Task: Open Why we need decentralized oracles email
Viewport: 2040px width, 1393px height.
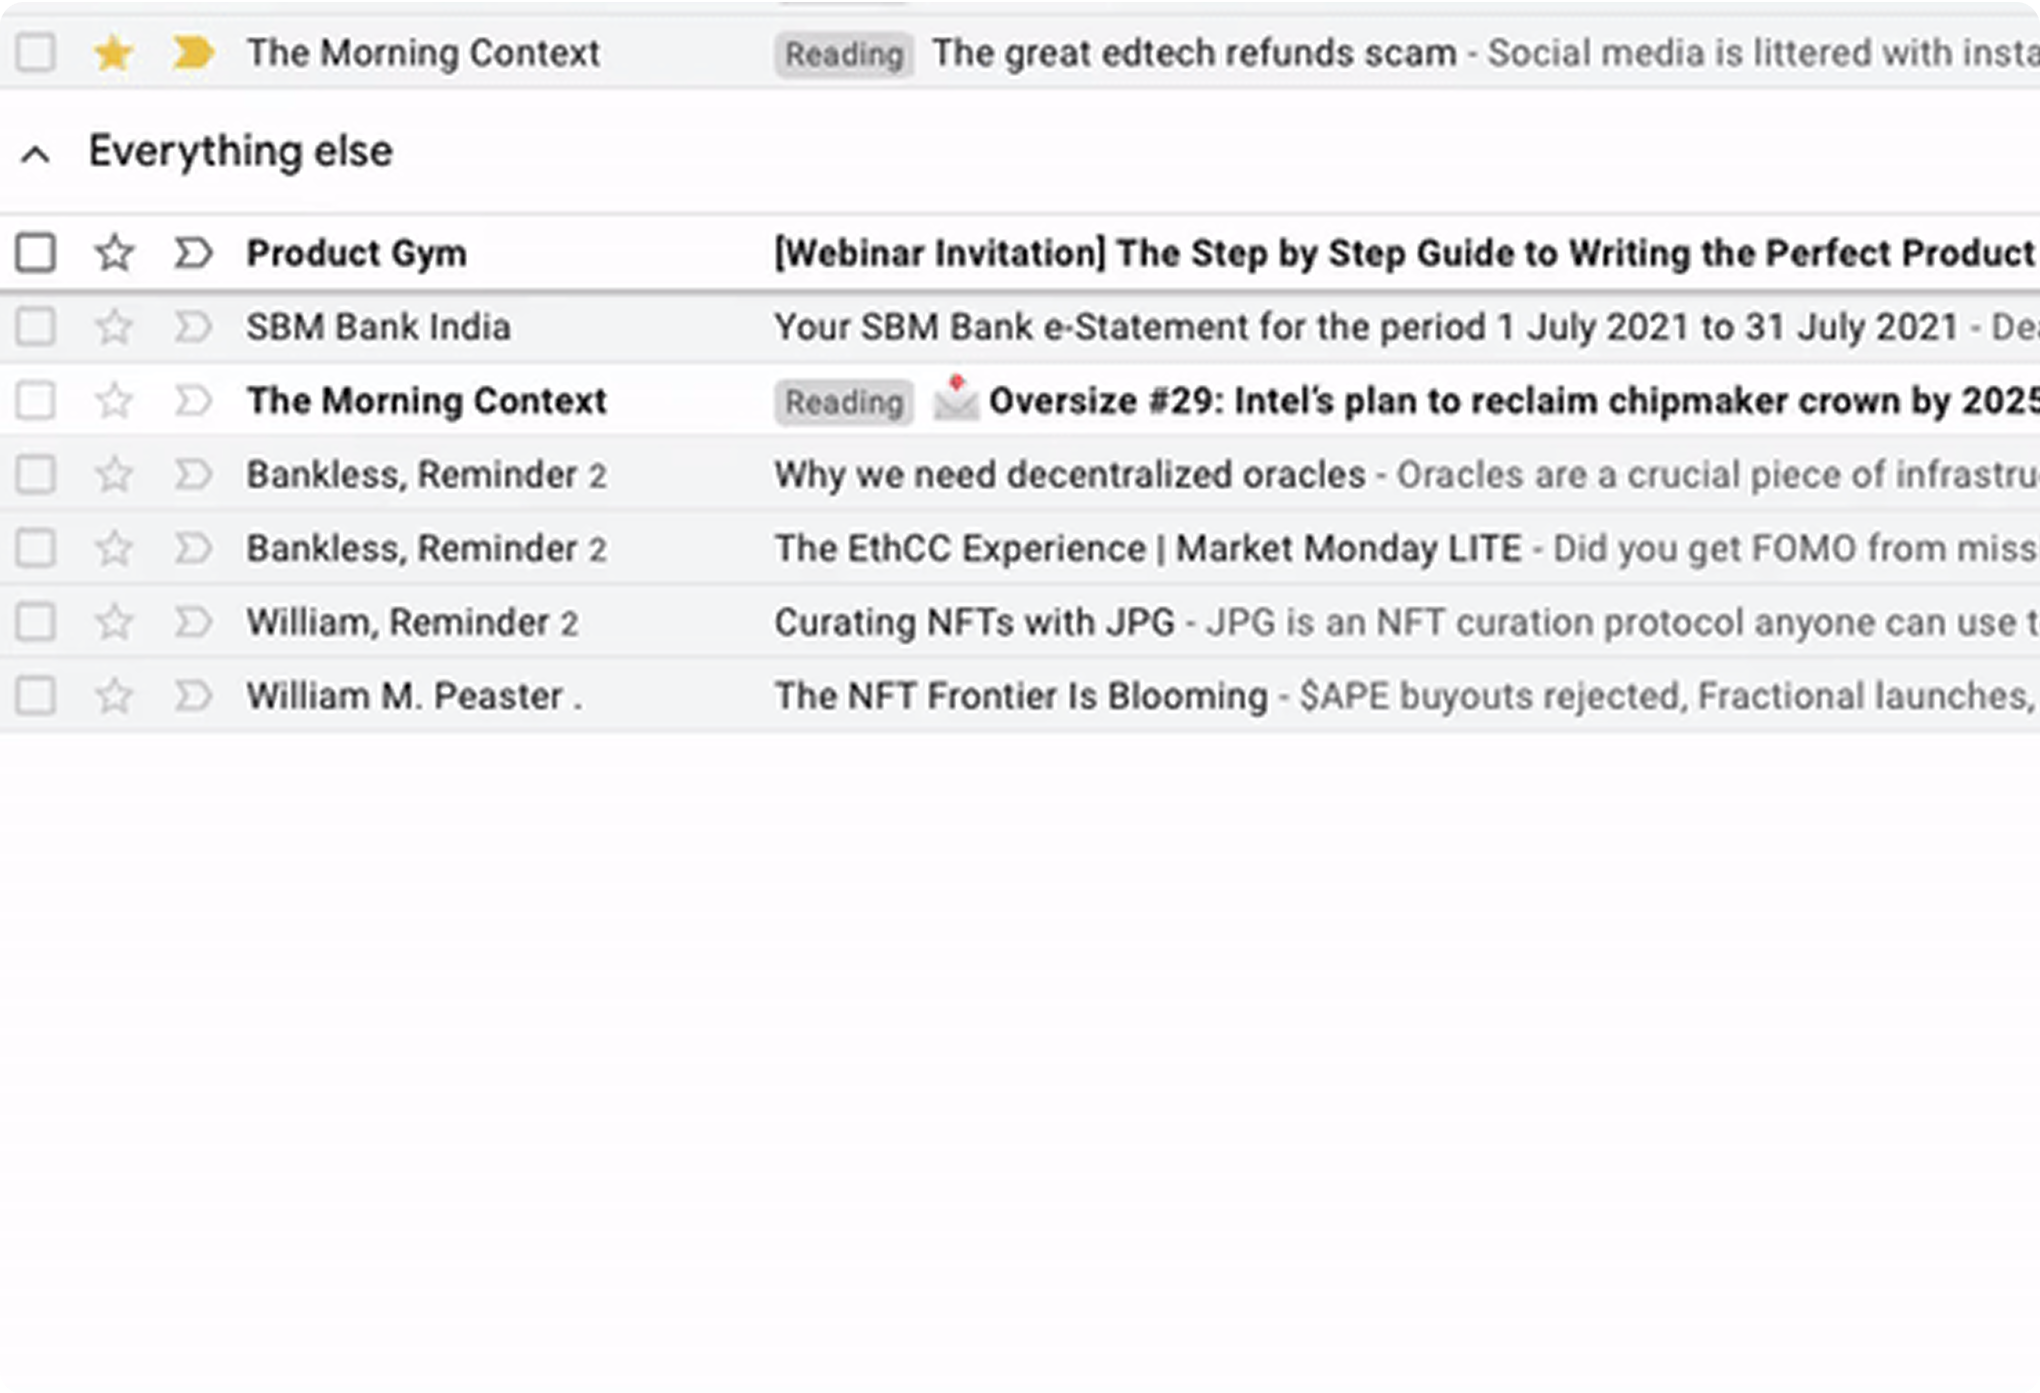Action: 1070,475
